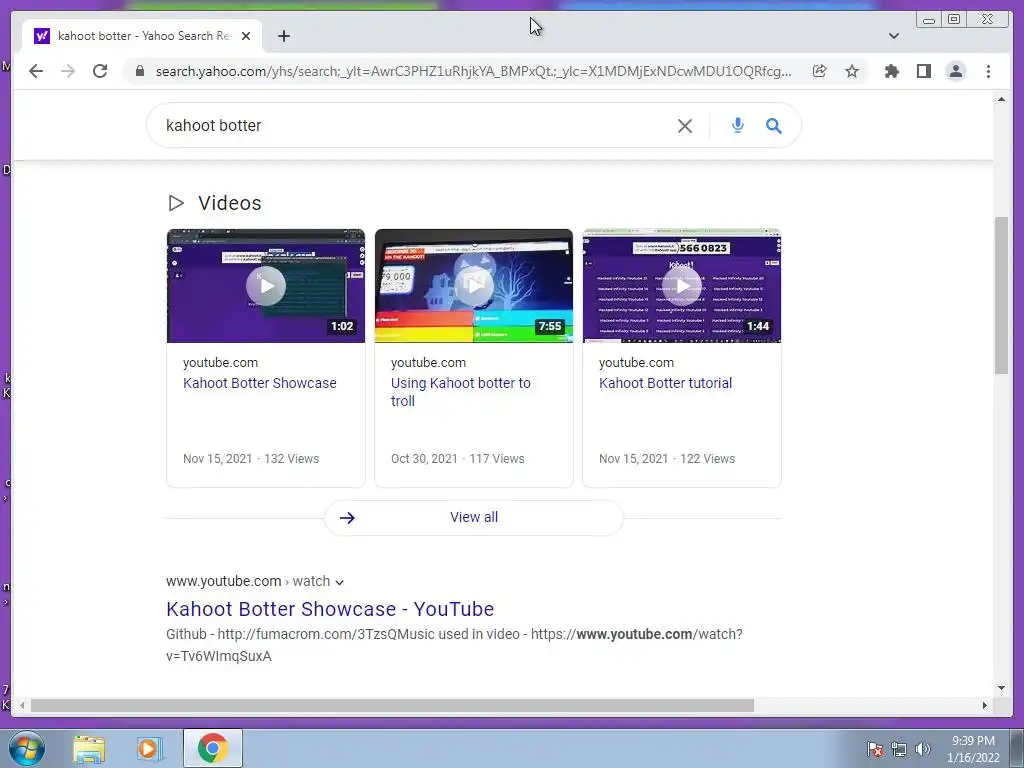The image size is (1024, 768).
Task: Click the scroll down arrow
Action: (x=1001, y=687)
